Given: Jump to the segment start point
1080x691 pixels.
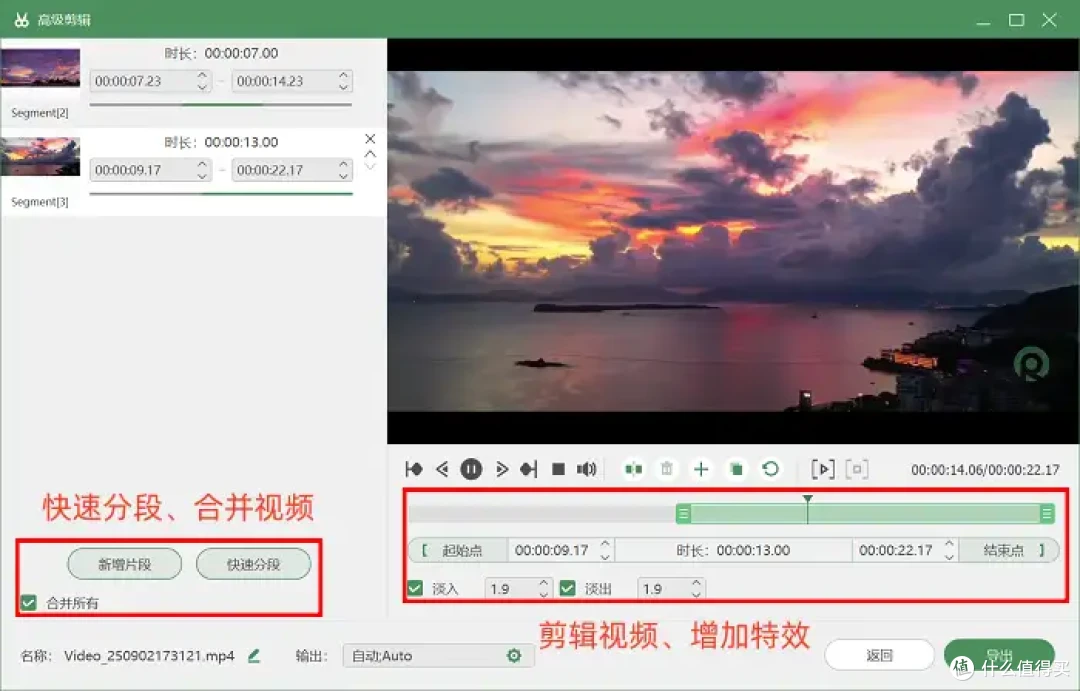Looking at the screenshot, I should [414, 469].
